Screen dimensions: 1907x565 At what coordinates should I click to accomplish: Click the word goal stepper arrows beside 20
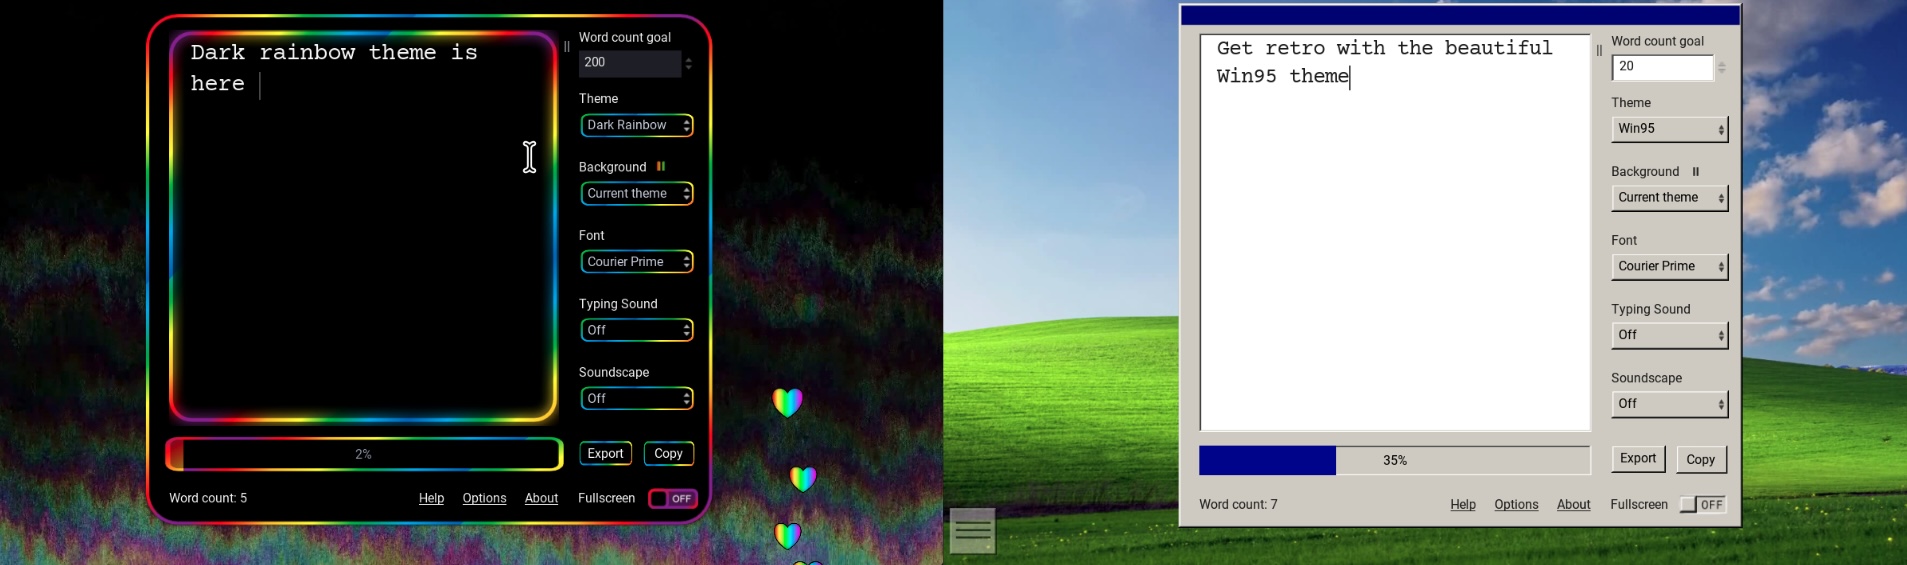coord(1722,67)
